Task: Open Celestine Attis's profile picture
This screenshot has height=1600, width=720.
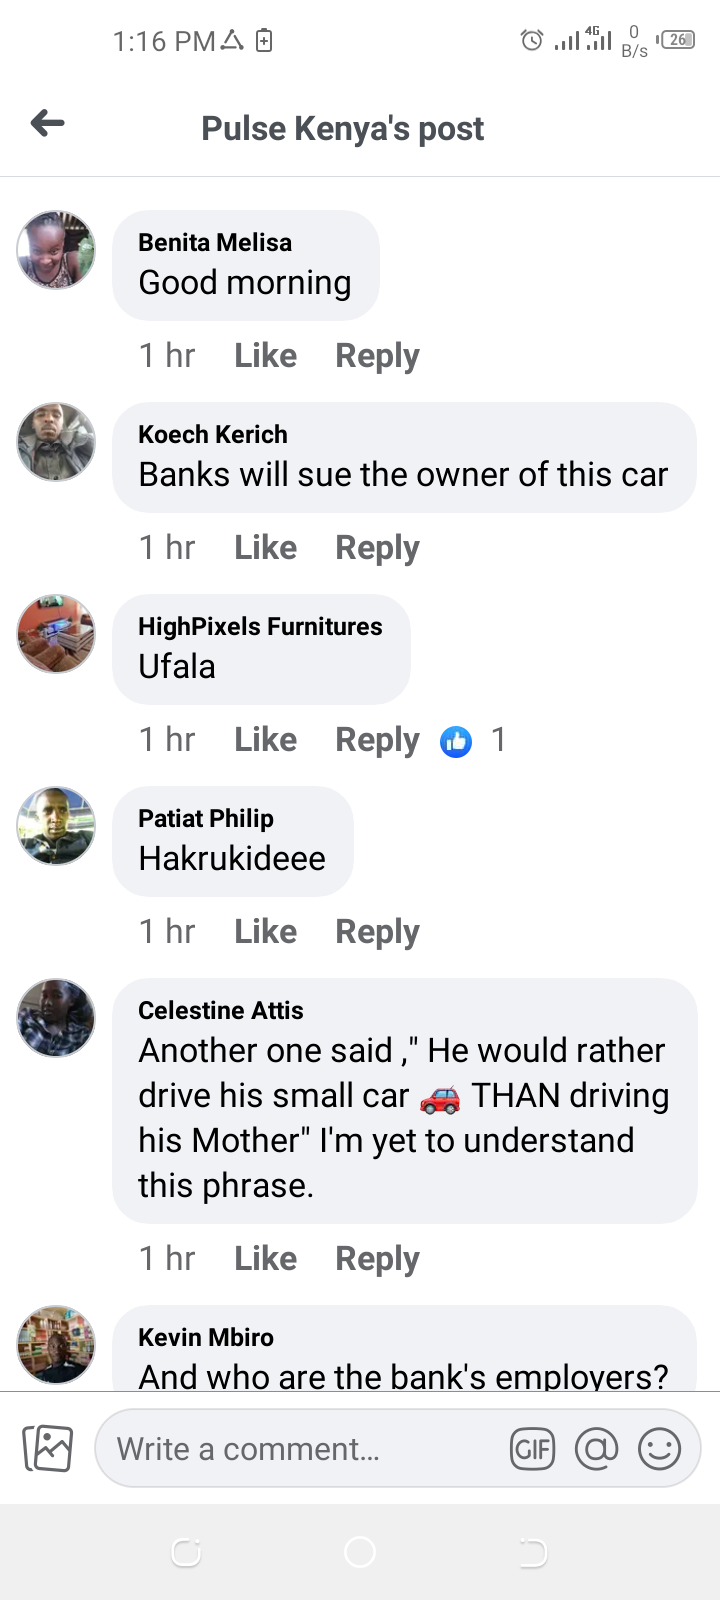Action: click(x=56, y=1018)
